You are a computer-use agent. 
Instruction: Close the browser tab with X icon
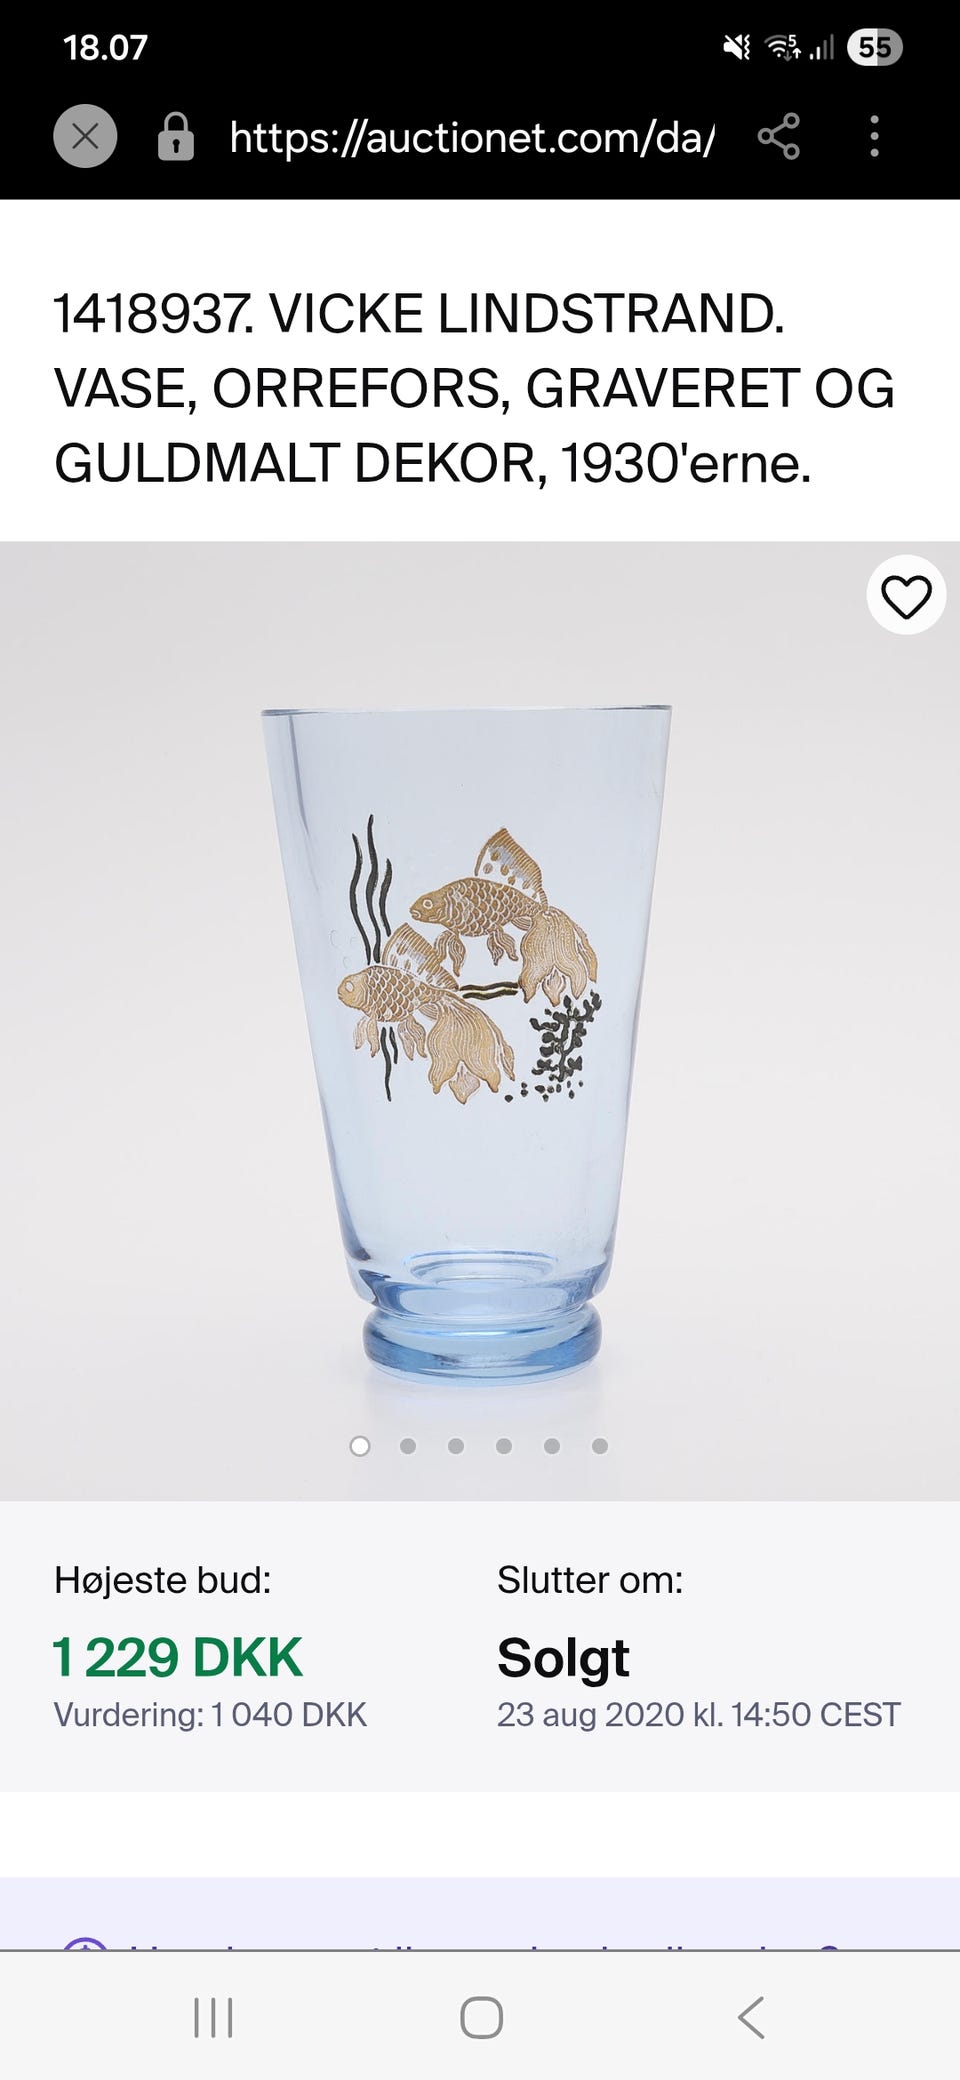(85, 136)
